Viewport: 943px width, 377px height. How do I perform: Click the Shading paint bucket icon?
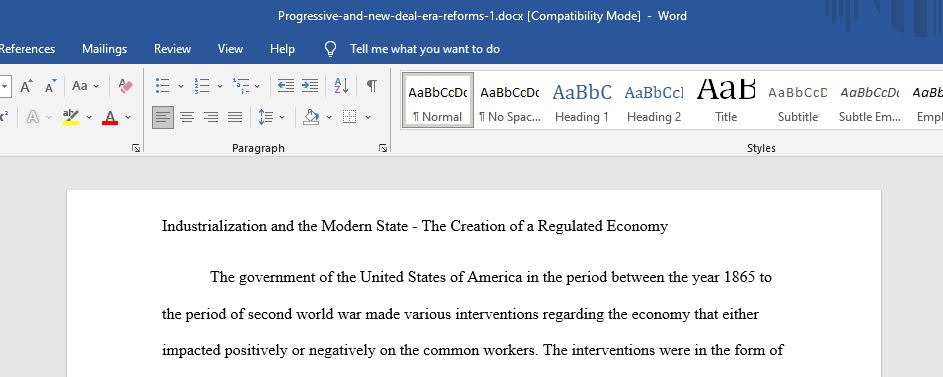coord(311,117)
